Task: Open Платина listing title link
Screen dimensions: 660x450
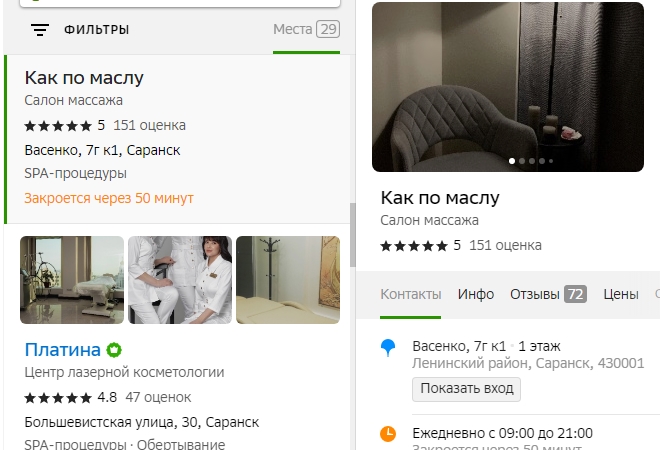Action: pos(62,350)
